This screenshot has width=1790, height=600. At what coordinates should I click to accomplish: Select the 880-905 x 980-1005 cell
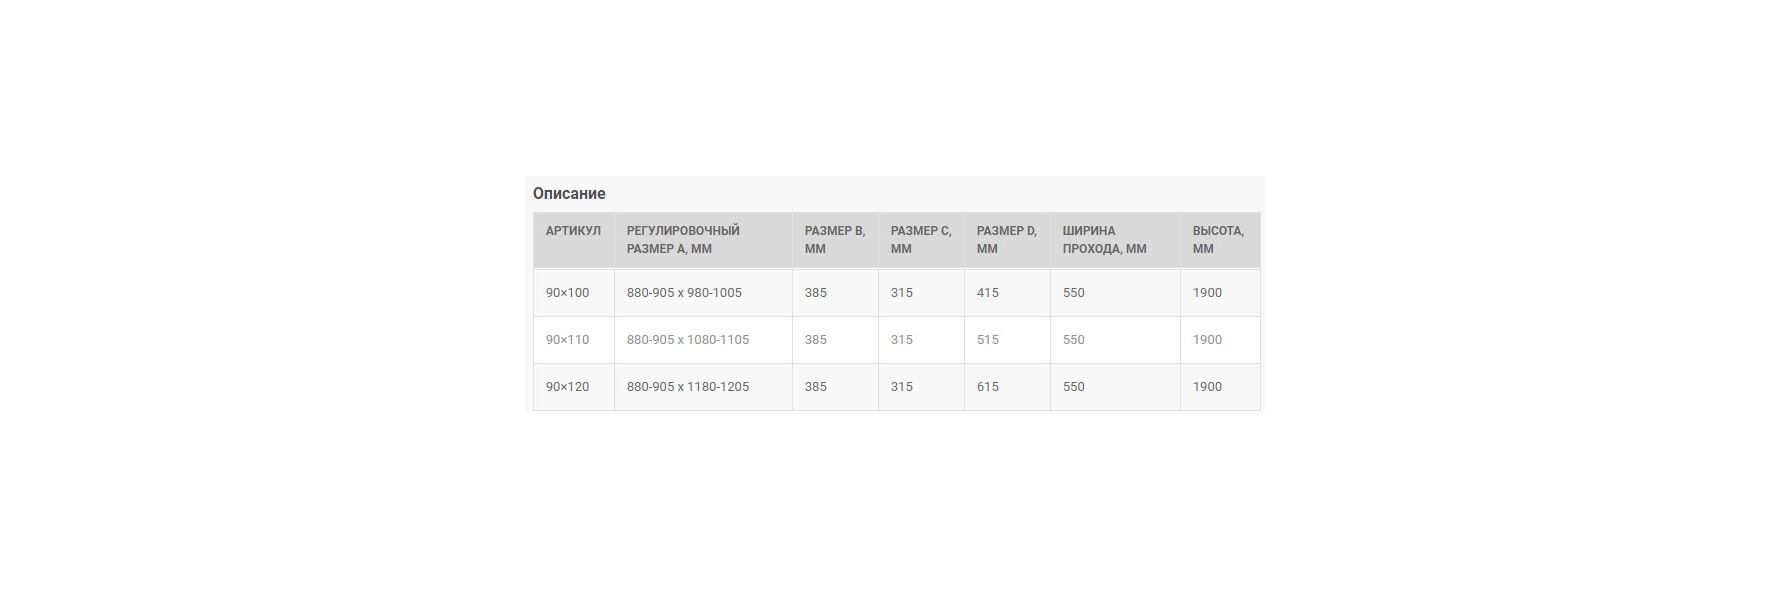click(x=703, y=293)
